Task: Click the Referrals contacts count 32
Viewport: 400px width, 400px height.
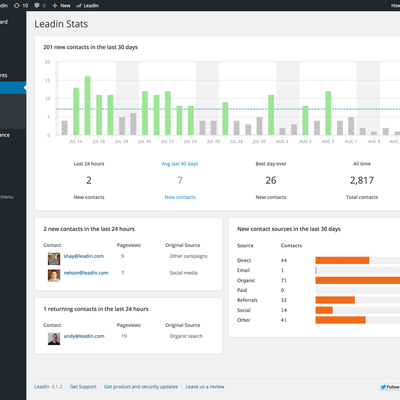Action: coord(284,300)
